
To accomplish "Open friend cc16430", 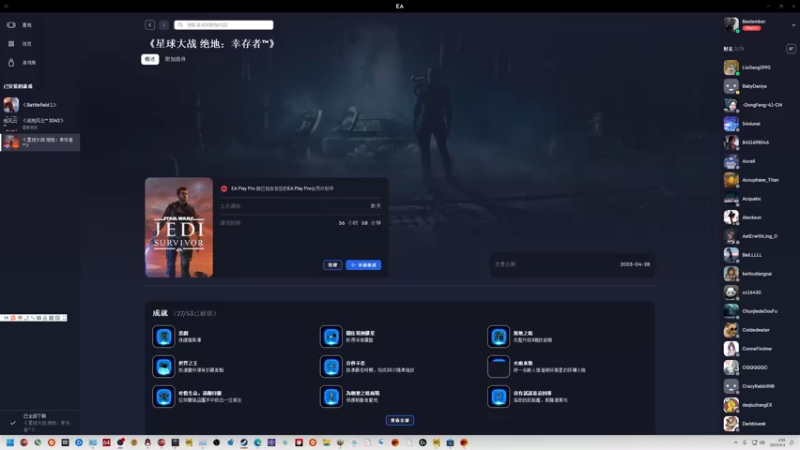I will [758, 292].
